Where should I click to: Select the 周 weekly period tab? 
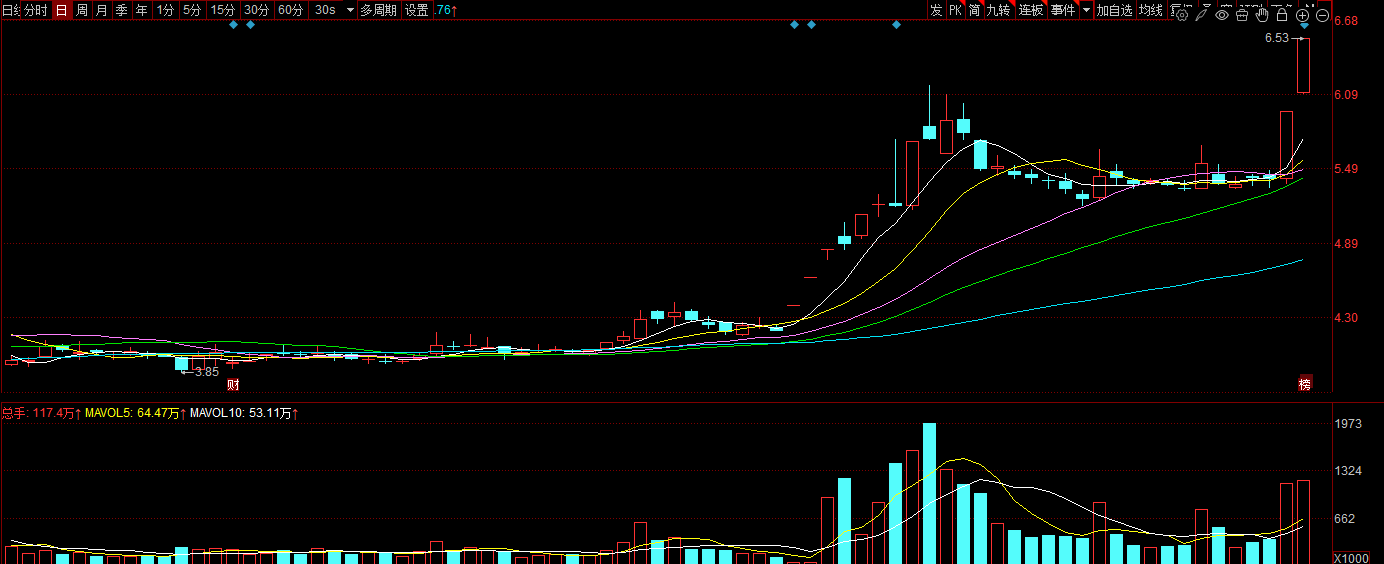tap(82, 10)
